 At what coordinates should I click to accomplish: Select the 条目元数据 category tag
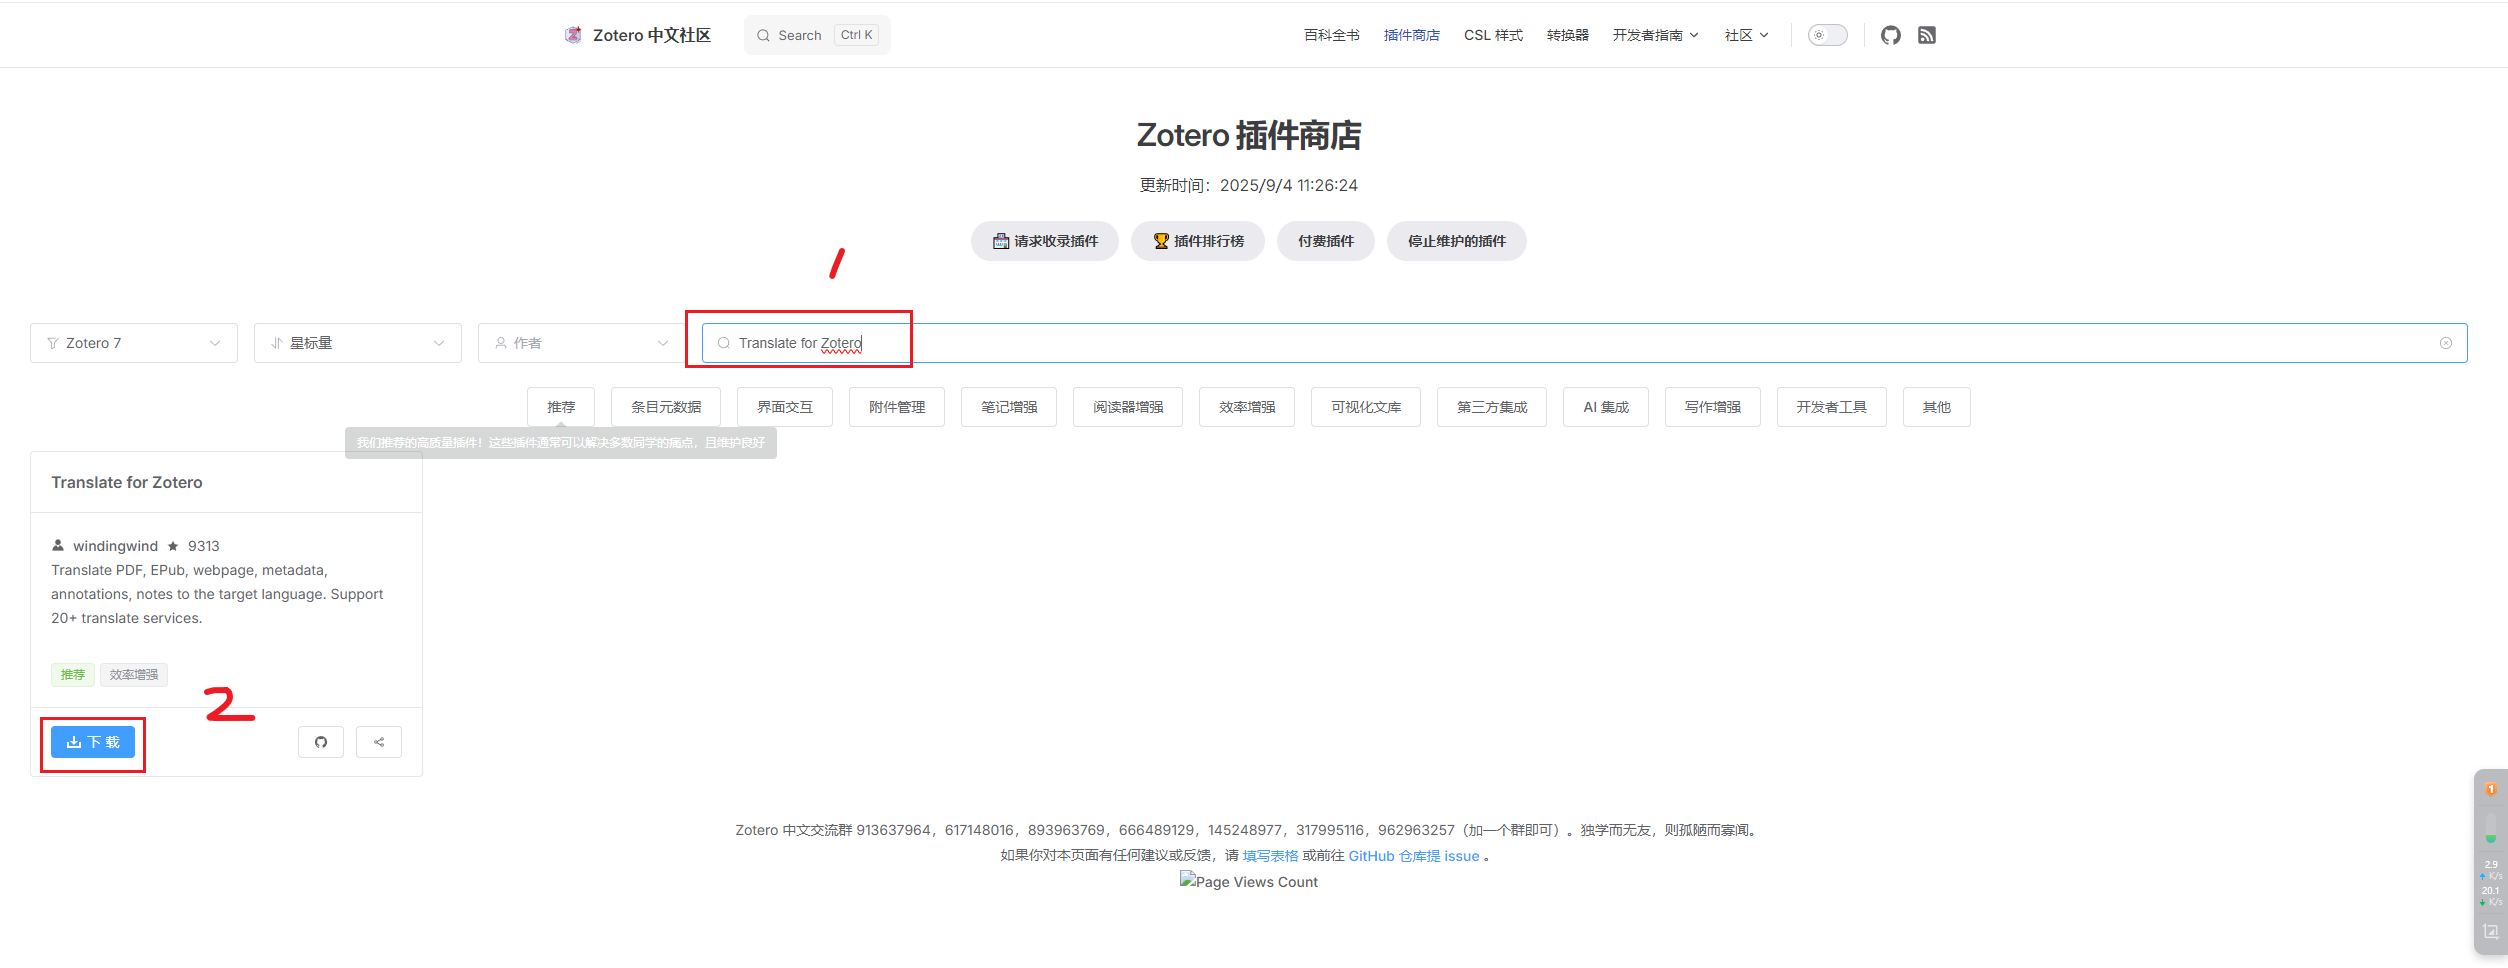tap(666, 407)
